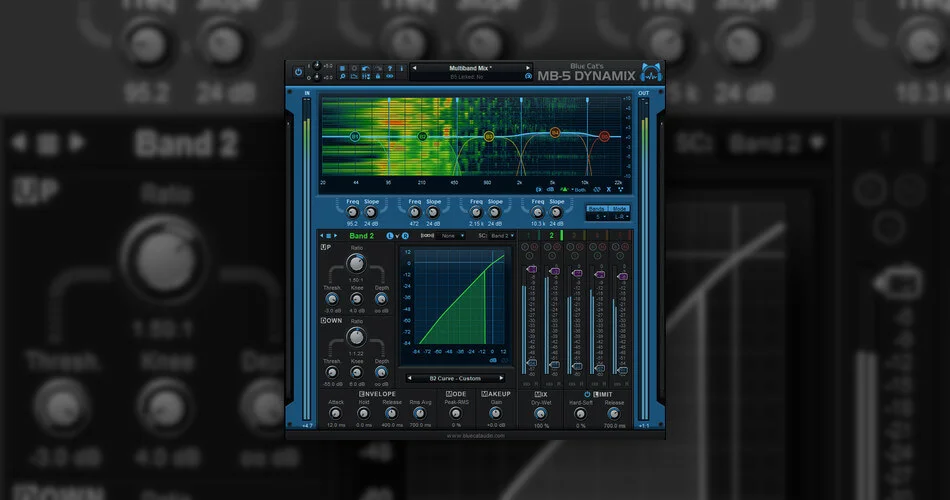This screenshot has width=950, height=500.
Task: Go to next band with right arrow beside Band 2
Action: [x=336, y=236]
